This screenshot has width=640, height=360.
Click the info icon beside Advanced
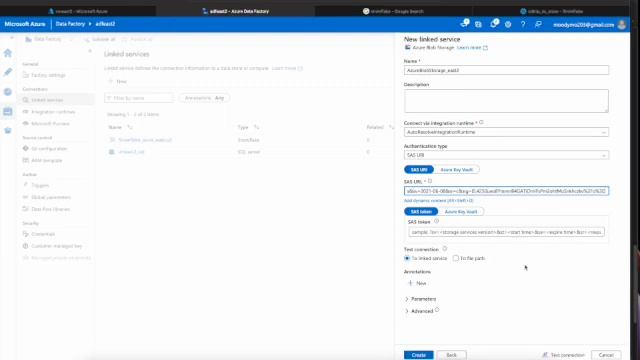pyautogui.click(x=437, y=310)
